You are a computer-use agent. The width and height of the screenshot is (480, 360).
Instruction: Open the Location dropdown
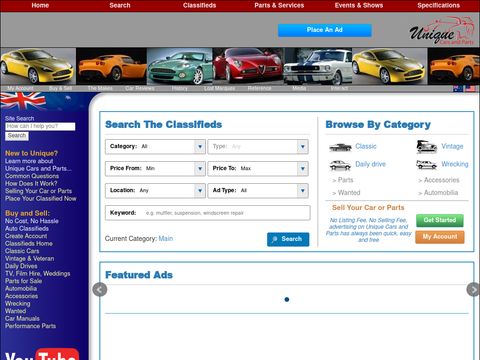point(155,191)
